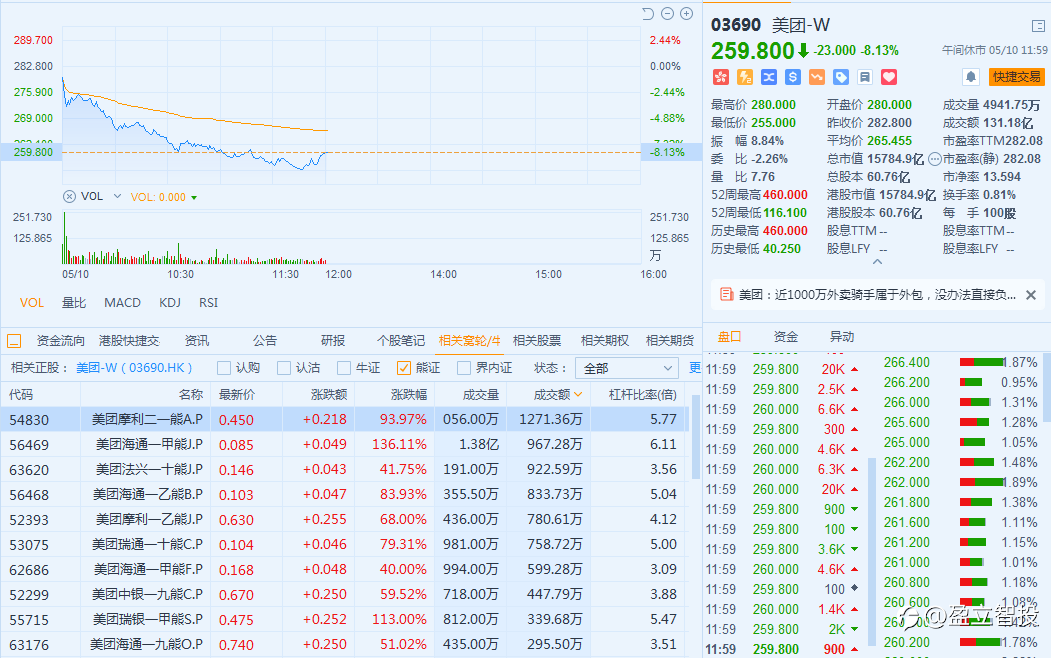Open the 状态 全部 dropdown
This screenshot has height=658, width=1051.
click(625, 368)
